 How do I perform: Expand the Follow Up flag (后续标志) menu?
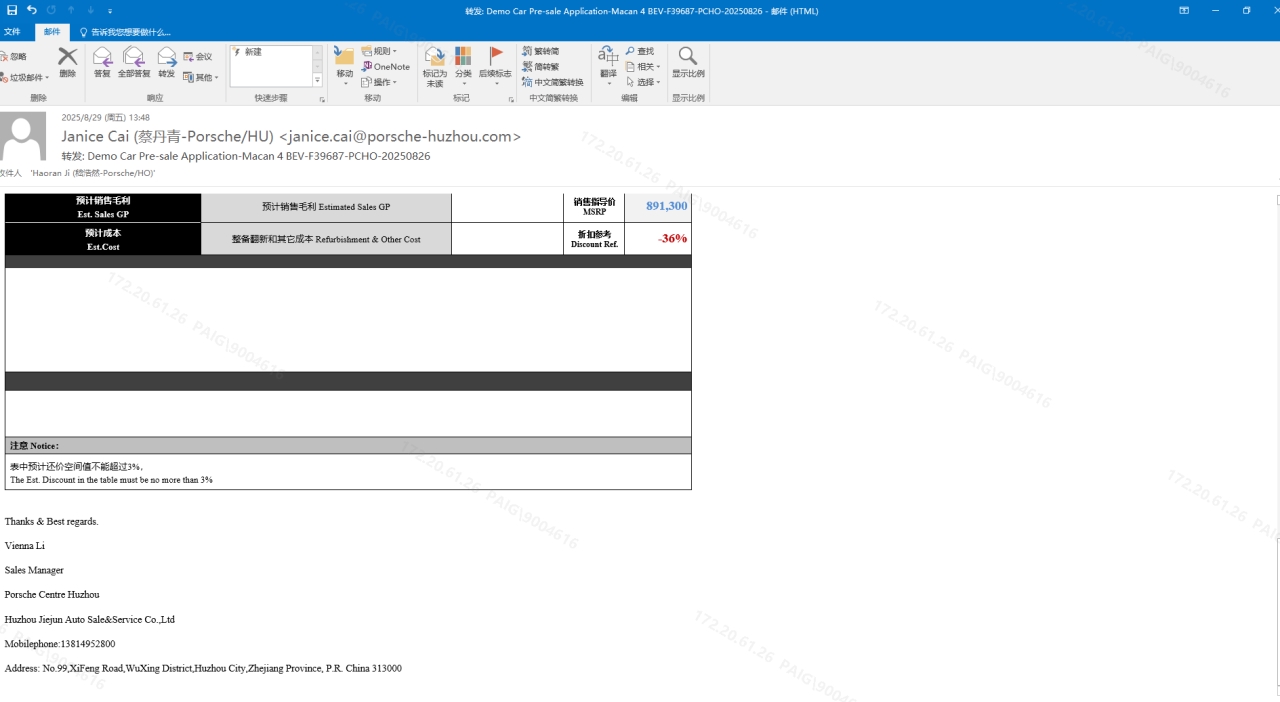(495, 66)
